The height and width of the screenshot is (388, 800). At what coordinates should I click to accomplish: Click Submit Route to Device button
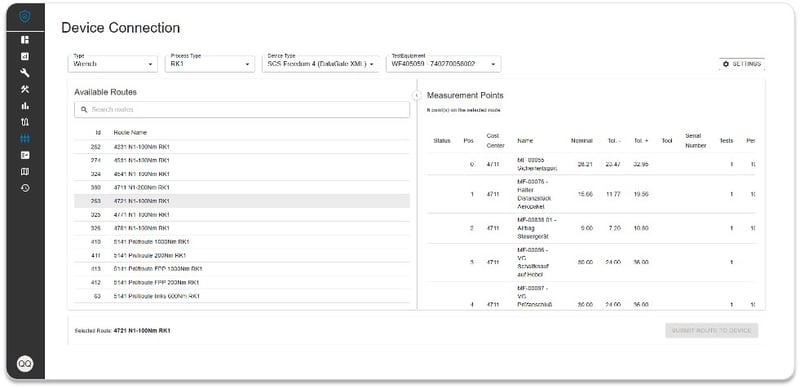(x=711, y=330)
